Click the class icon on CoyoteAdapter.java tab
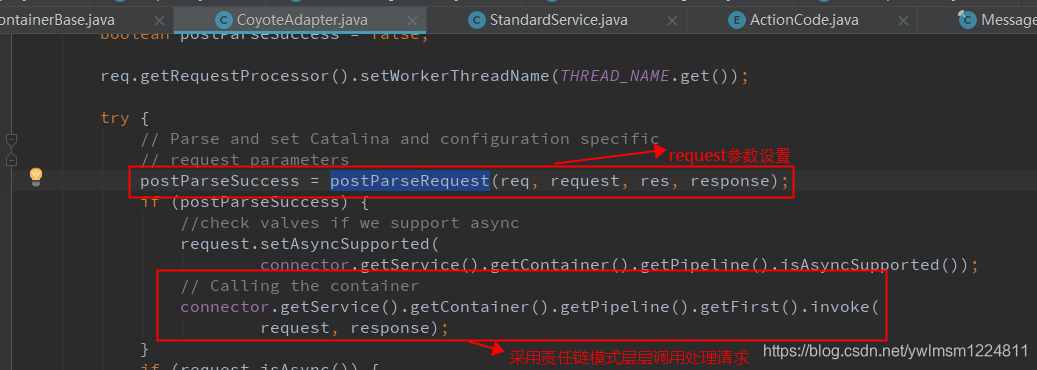The height and width of the screenshot is (370, 1037). tap(224, 21)
